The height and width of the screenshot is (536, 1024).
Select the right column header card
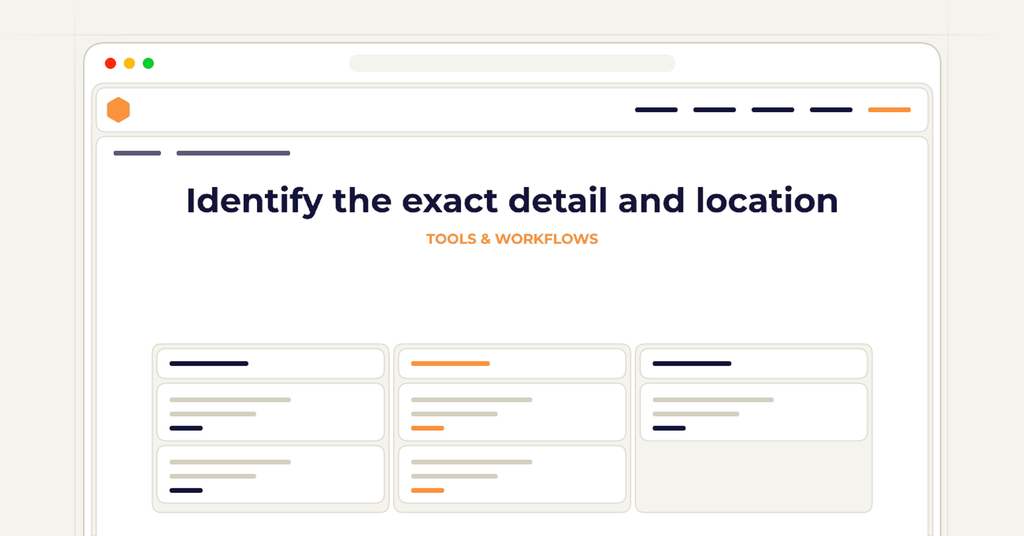[754, 364]
